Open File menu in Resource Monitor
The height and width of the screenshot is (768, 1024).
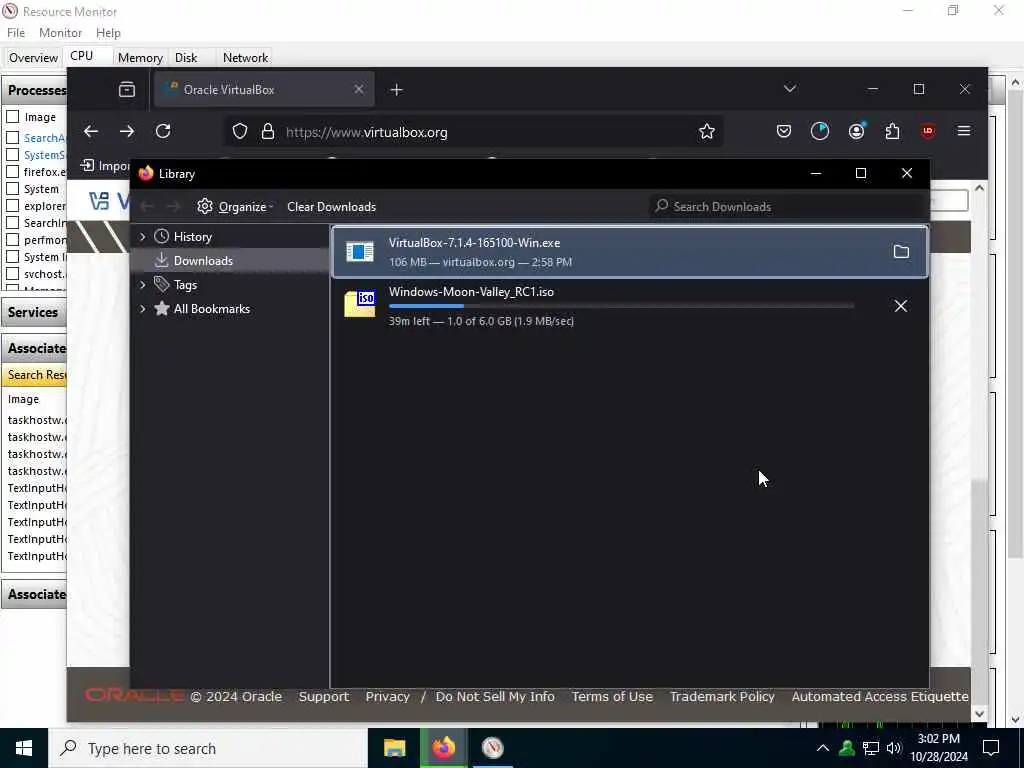coord(16,33)
